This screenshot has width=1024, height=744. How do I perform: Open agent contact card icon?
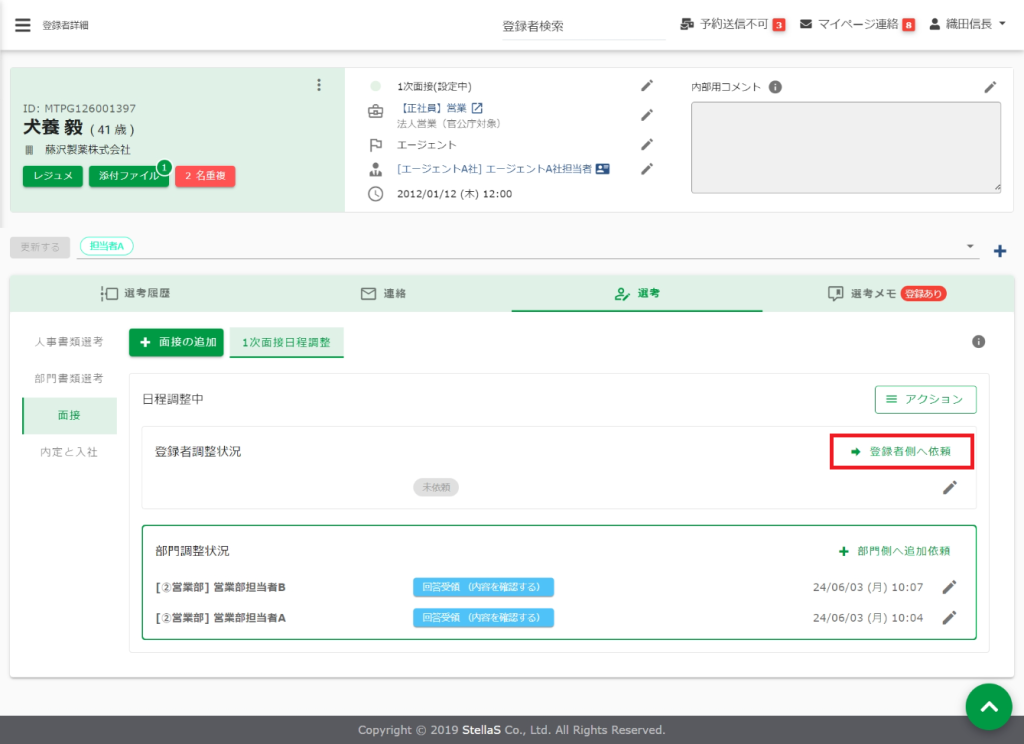point(602,169)
